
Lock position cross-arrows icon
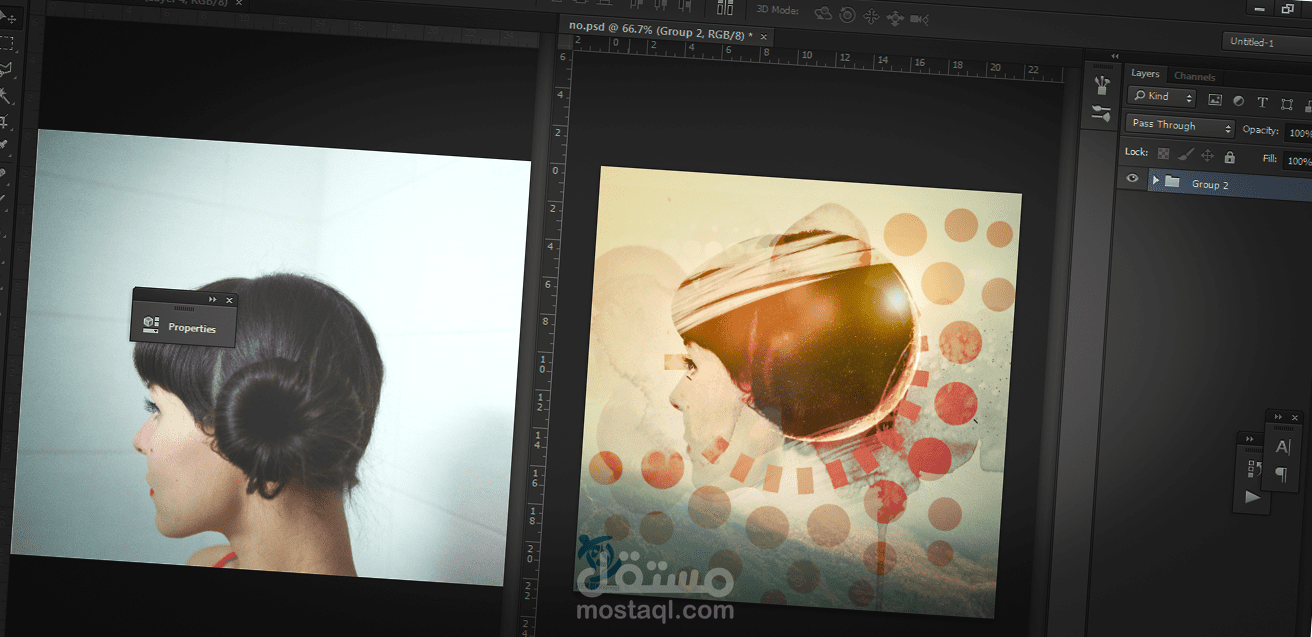(x=1207, y=156)
